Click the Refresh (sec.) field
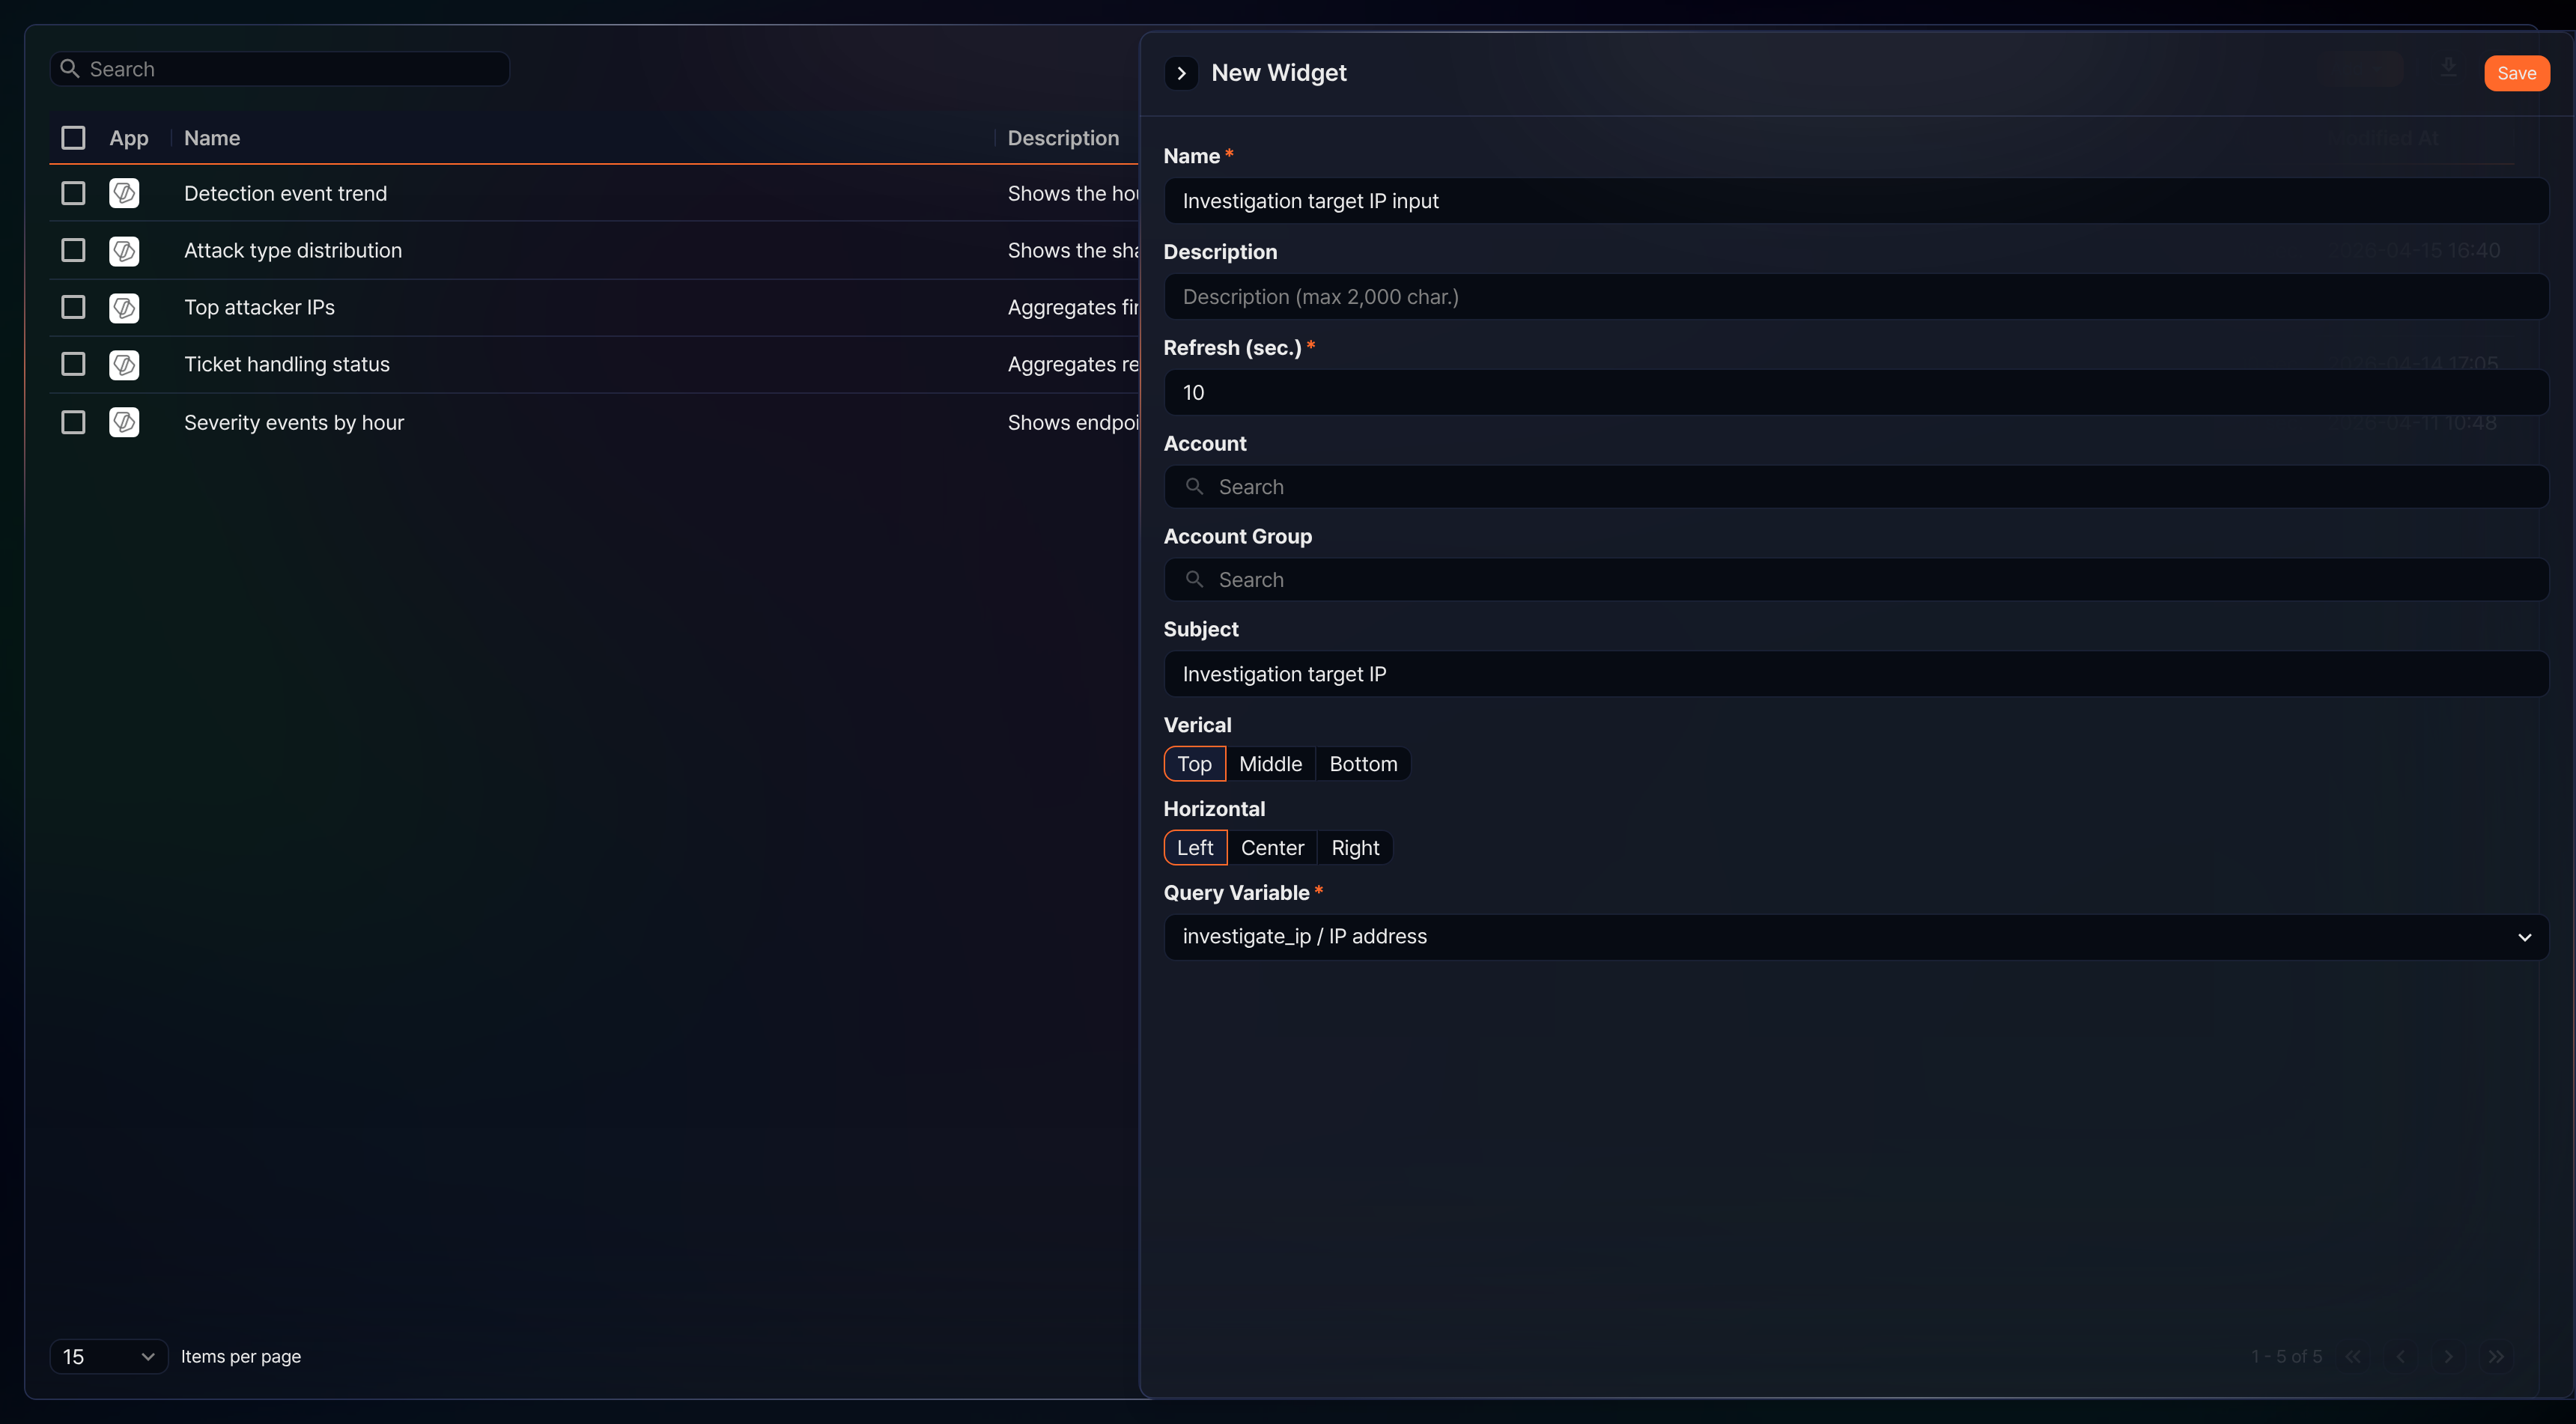2576x1424 pixels. point(1856,393)
